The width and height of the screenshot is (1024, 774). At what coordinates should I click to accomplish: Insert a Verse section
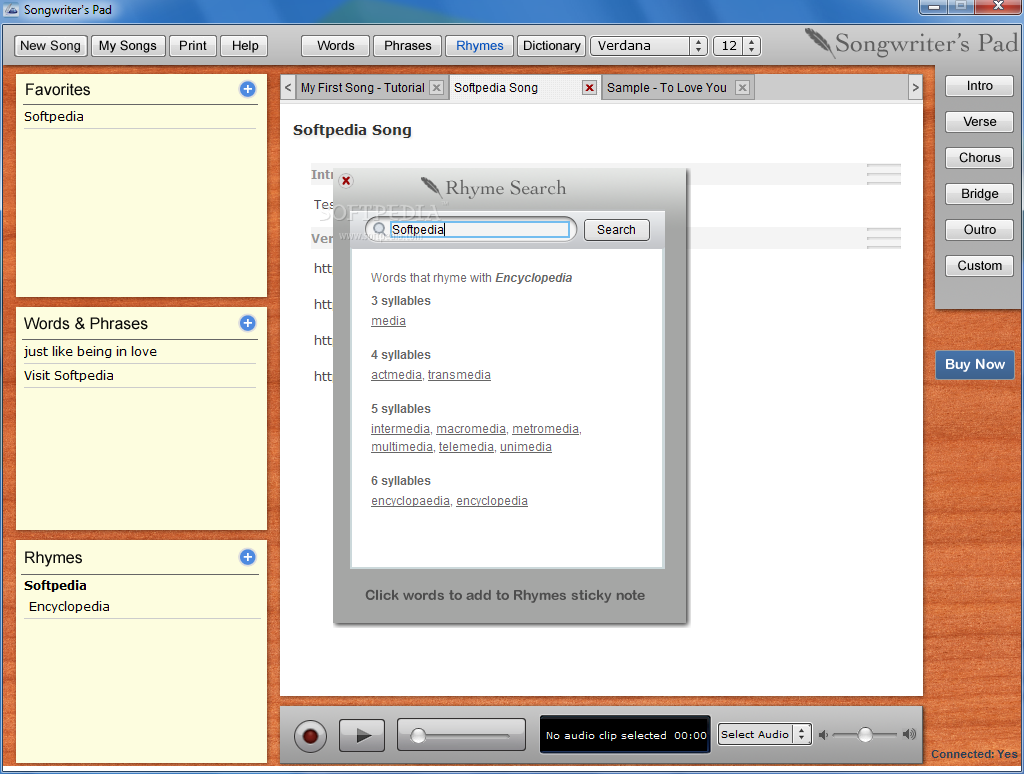pyautogui.click(x=979, y=121)
